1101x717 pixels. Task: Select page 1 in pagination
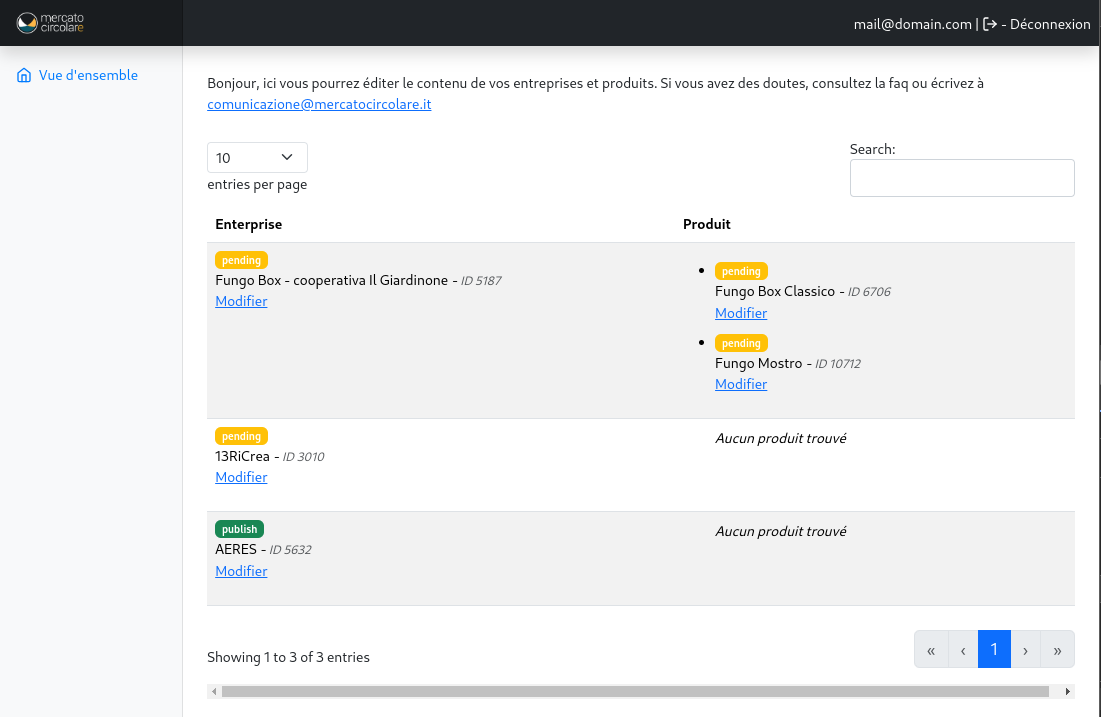coord(994,650)
